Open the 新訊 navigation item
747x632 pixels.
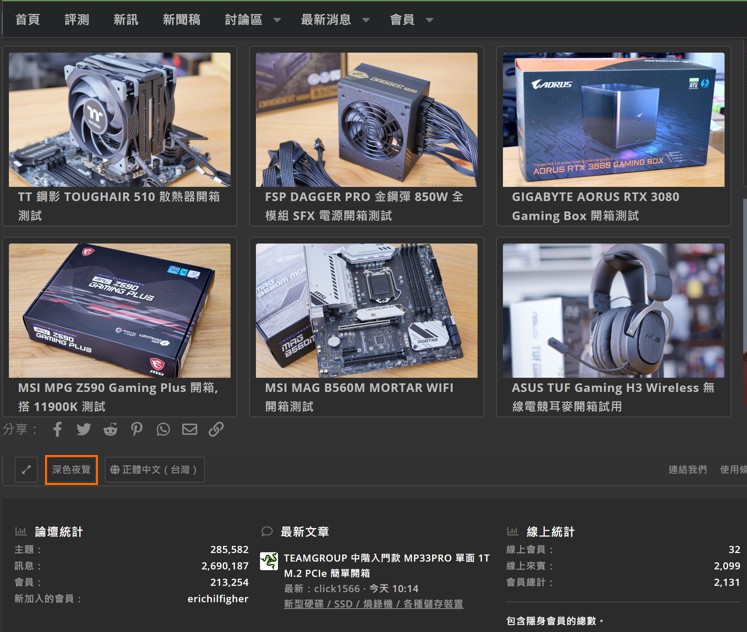pos(126,20)
